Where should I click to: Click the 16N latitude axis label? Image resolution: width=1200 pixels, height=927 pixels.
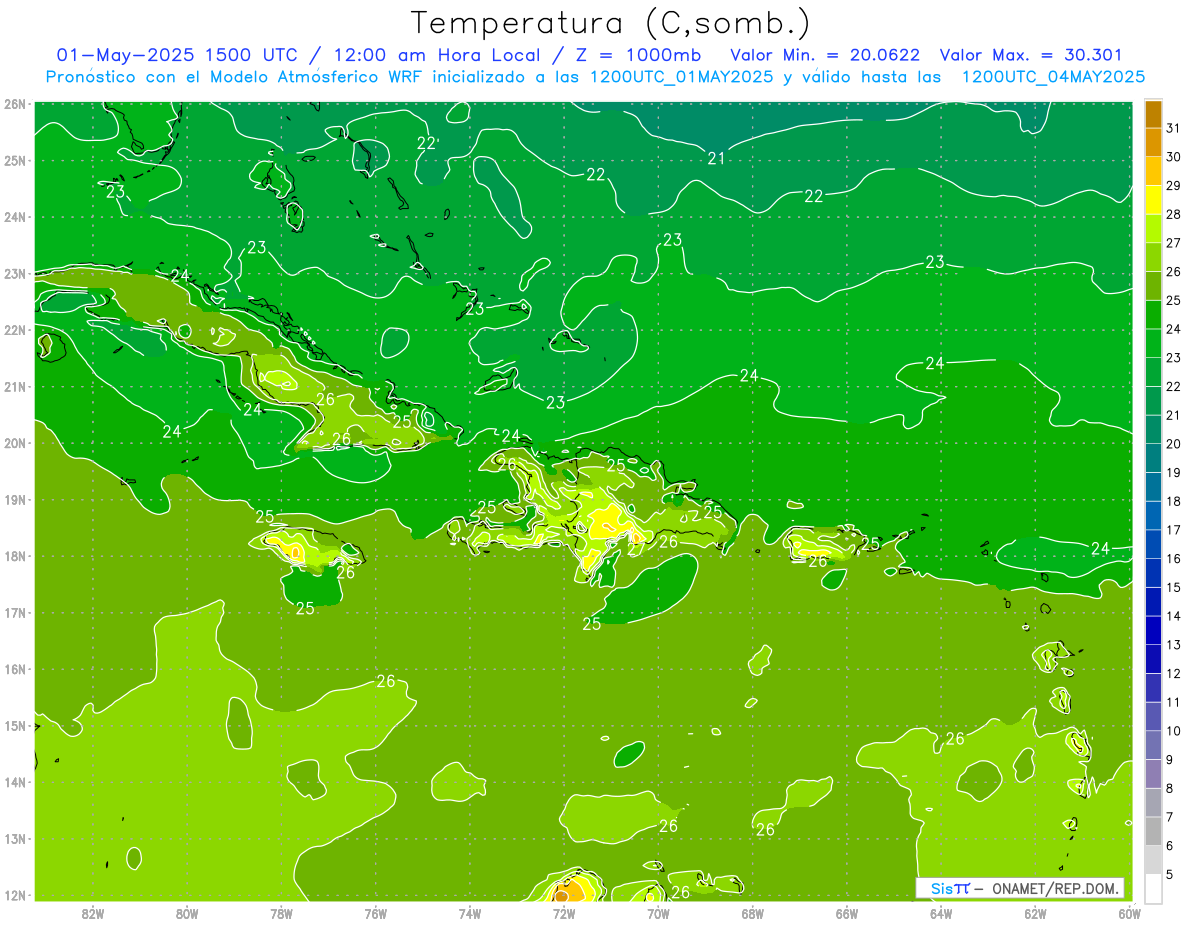pos(15,669)
